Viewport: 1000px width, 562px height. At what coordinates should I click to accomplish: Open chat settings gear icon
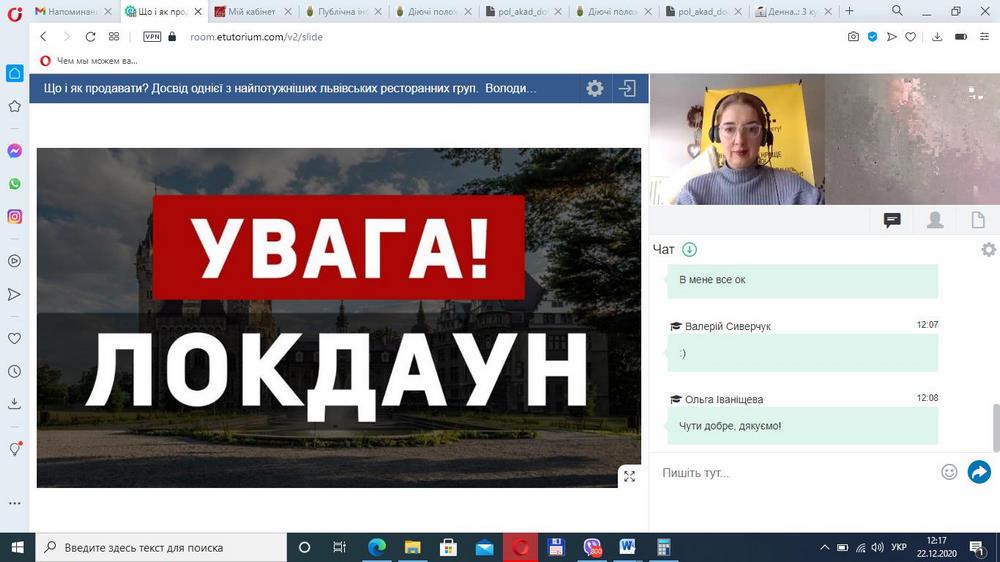988,250
